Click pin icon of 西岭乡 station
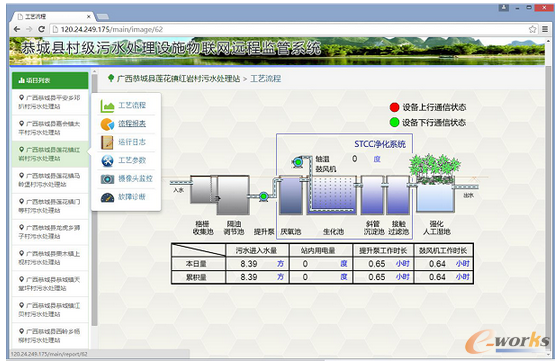Viewport: 560px width, 364px height. (21, 331)
